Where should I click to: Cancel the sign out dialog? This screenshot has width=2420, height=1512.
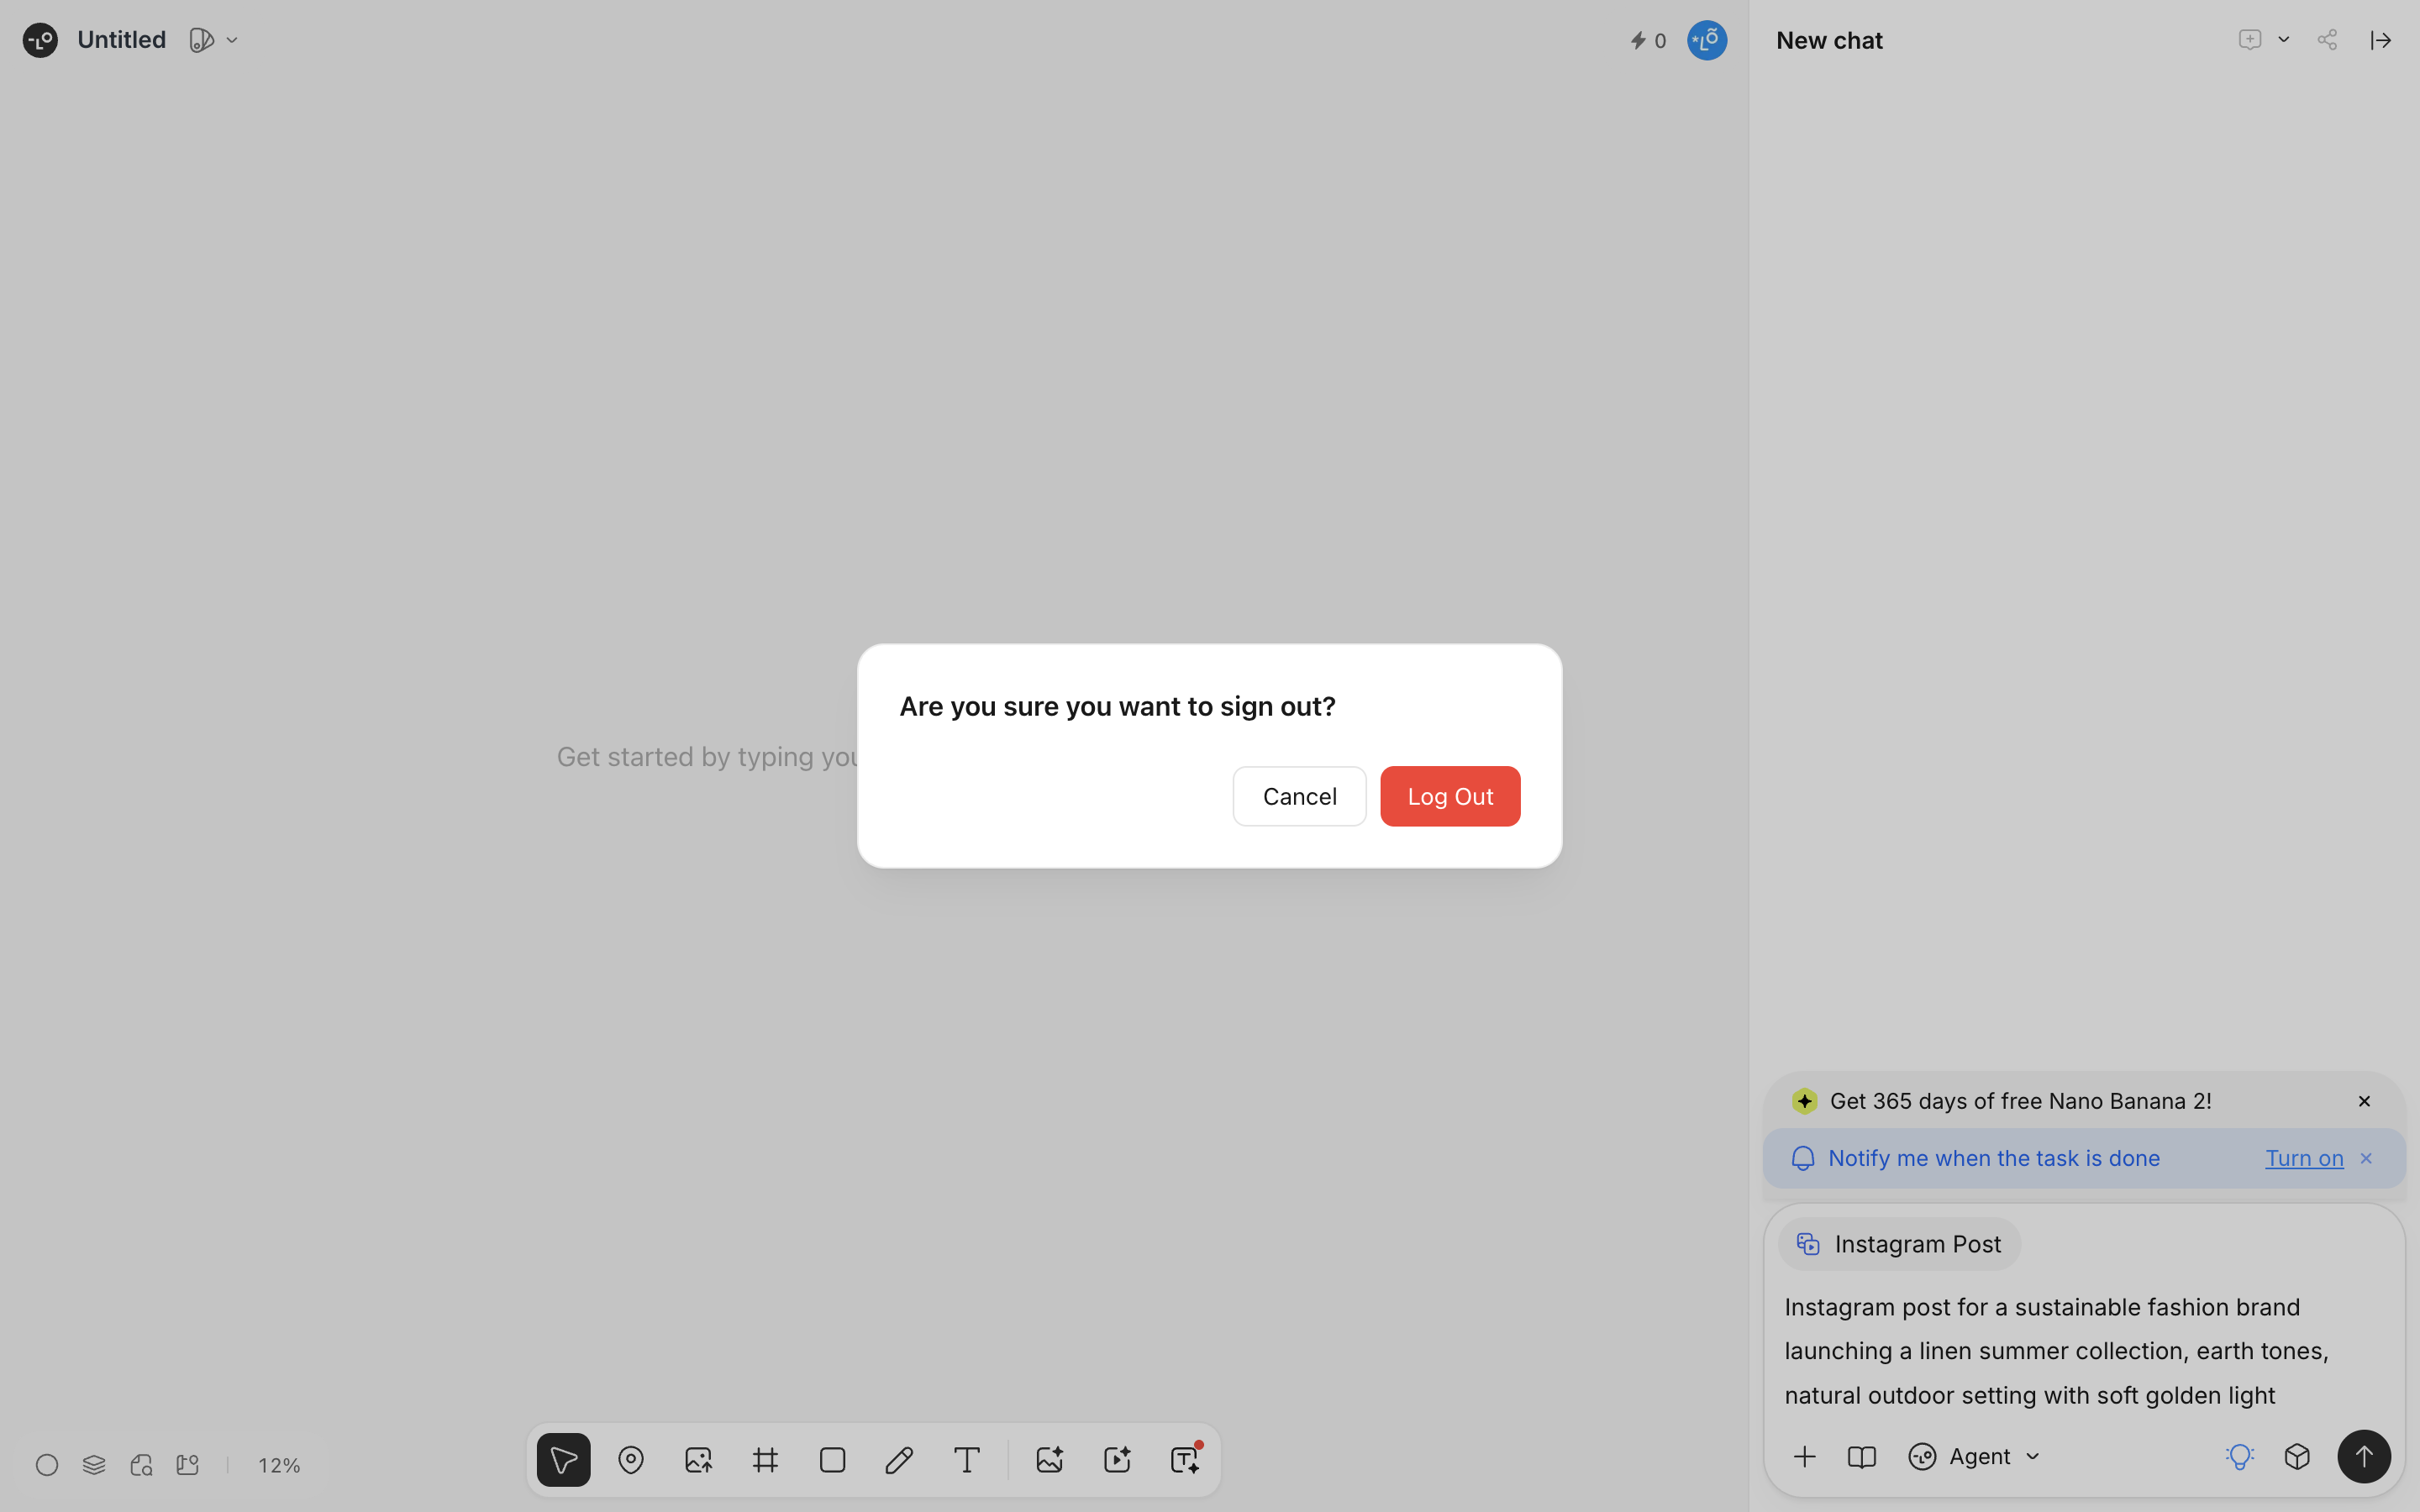[1299, 796]
